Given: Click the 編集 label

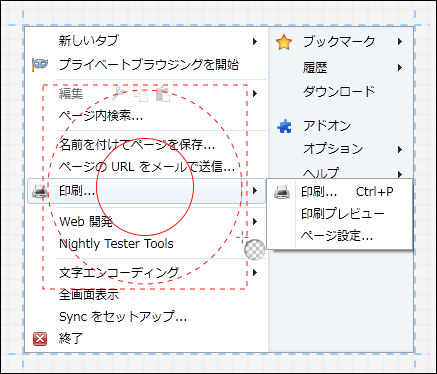Looking at the screenshot, I should [x=71, y=94].
